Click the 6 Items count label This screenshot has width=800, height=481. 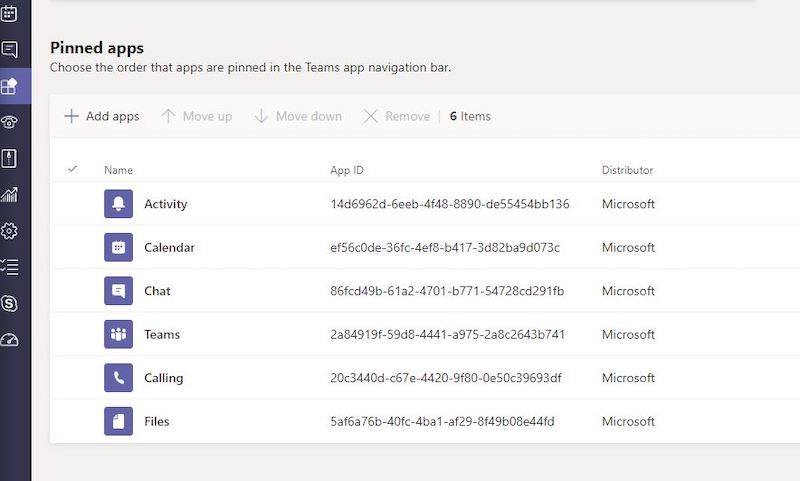(x=470, y=116)
